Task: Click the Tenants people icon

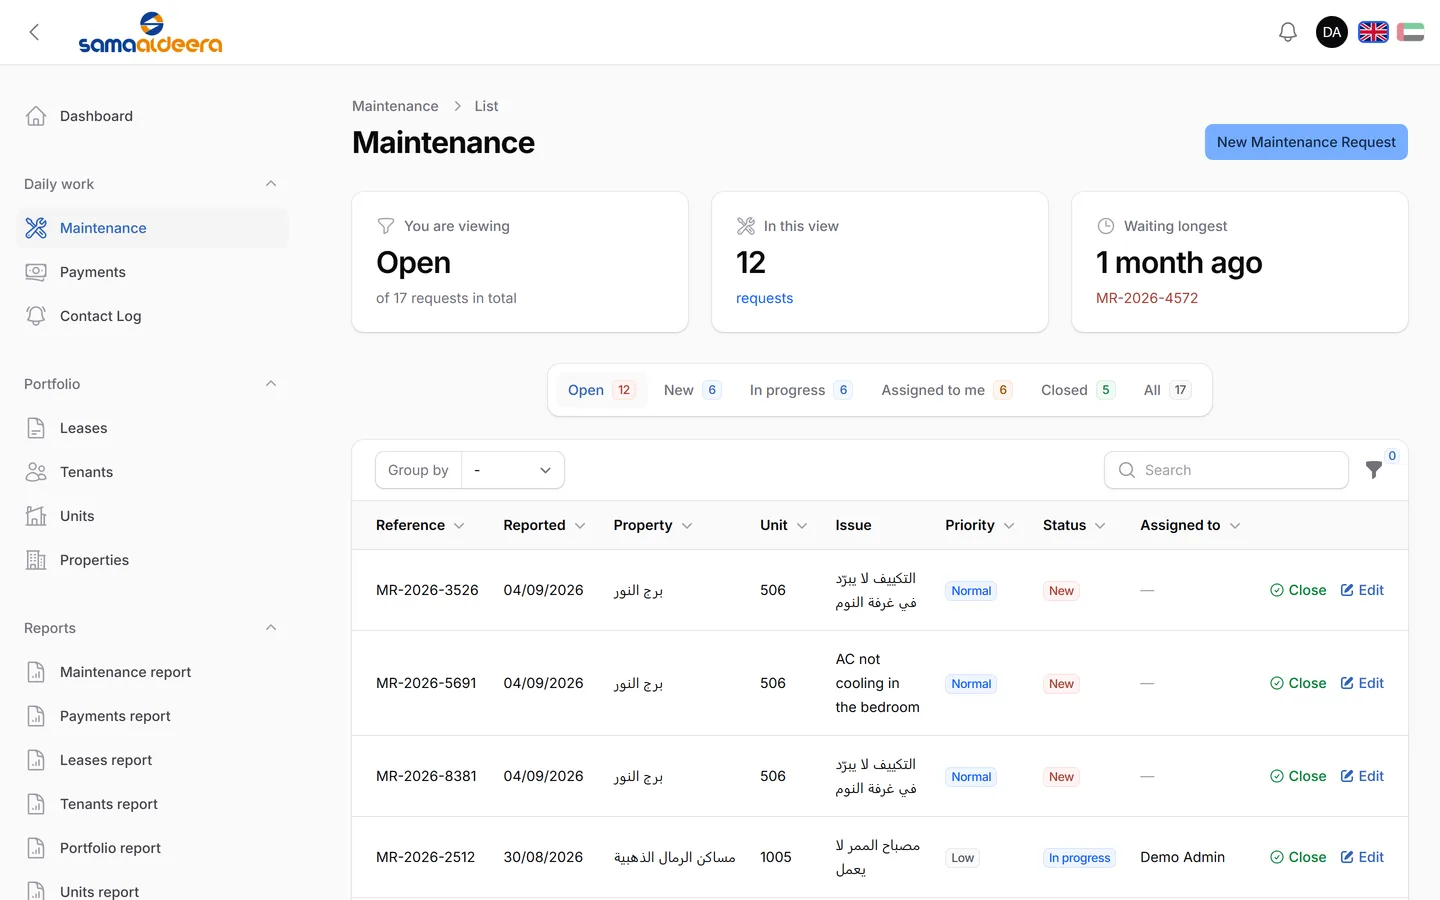Action: 36,472
